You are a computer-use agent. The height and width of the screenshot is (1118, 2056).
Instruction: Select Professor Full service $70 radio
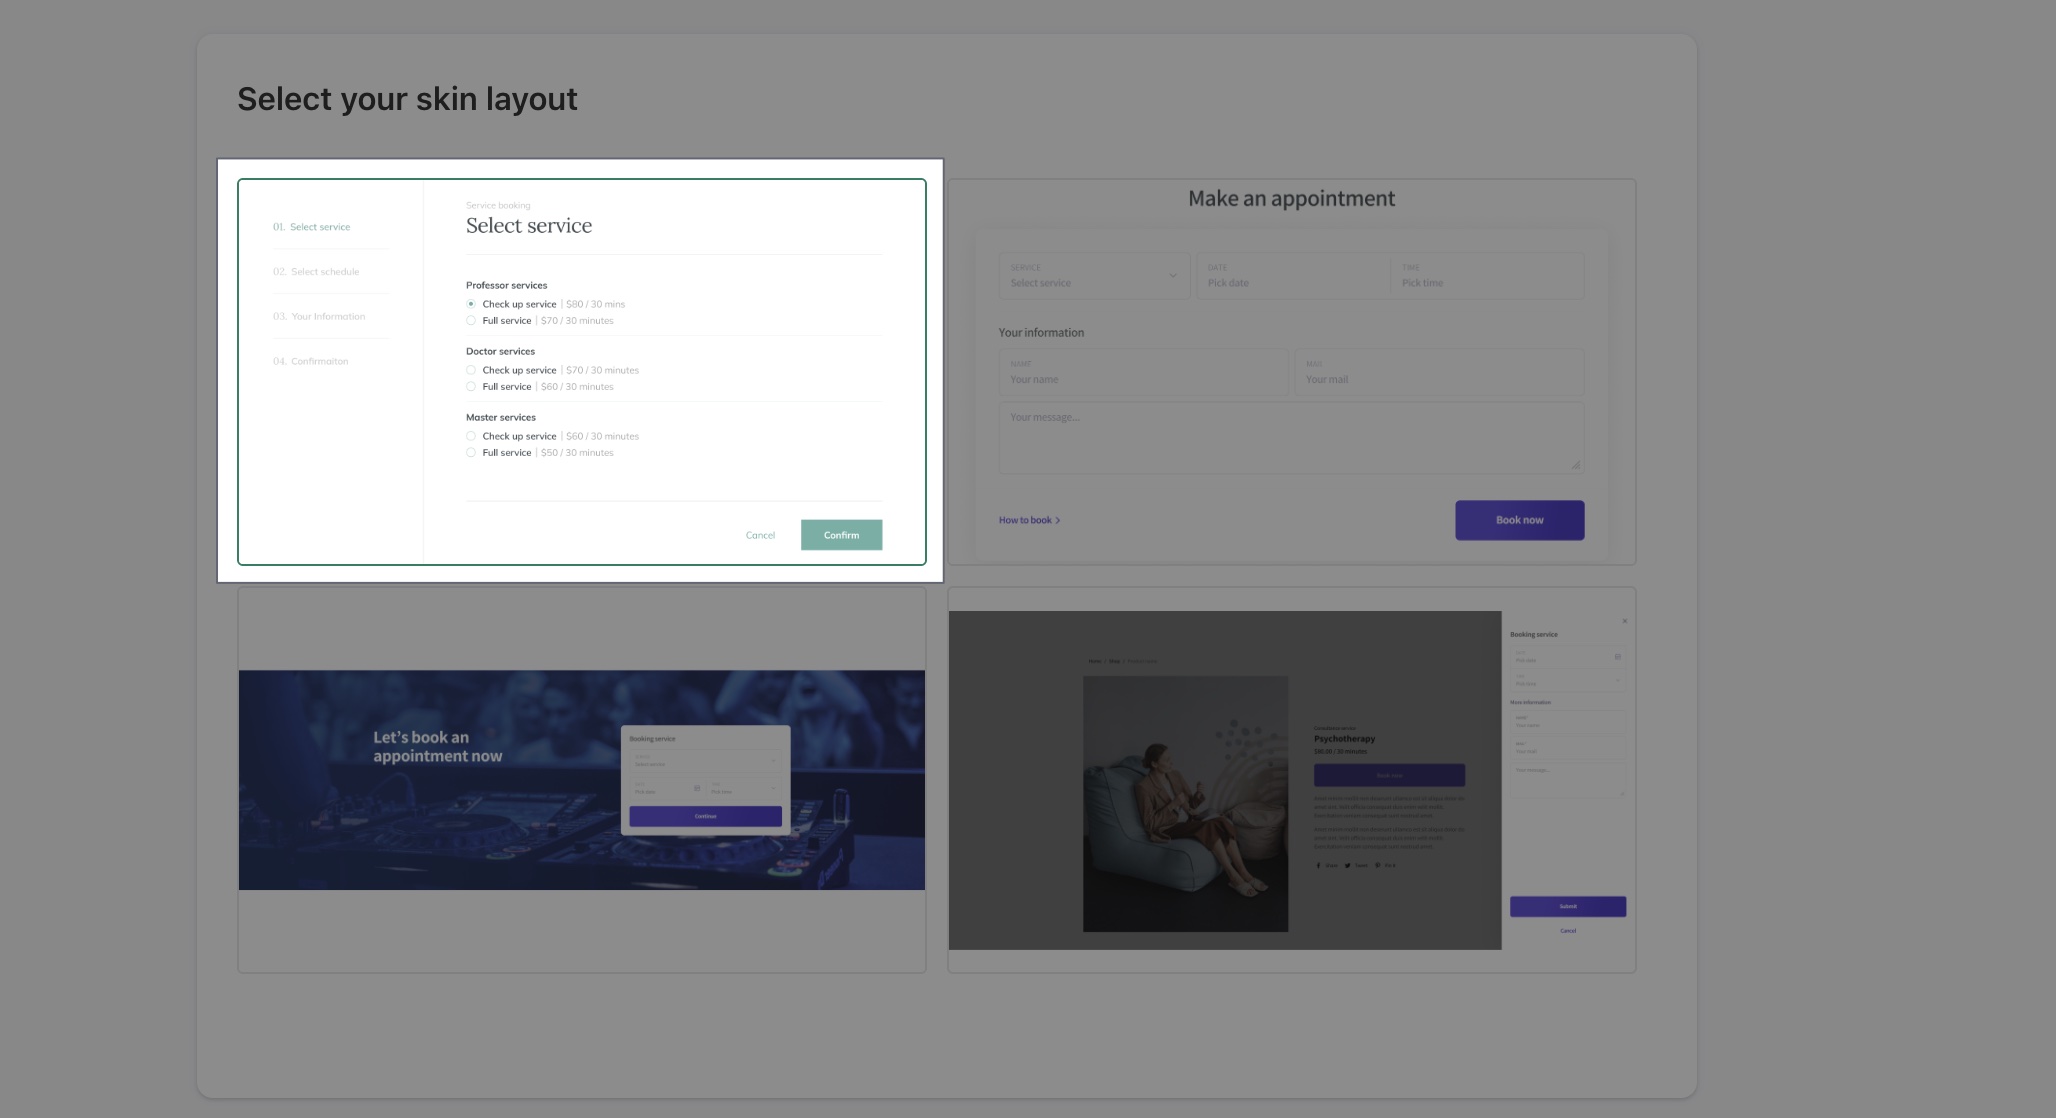(x=471, y=321)
